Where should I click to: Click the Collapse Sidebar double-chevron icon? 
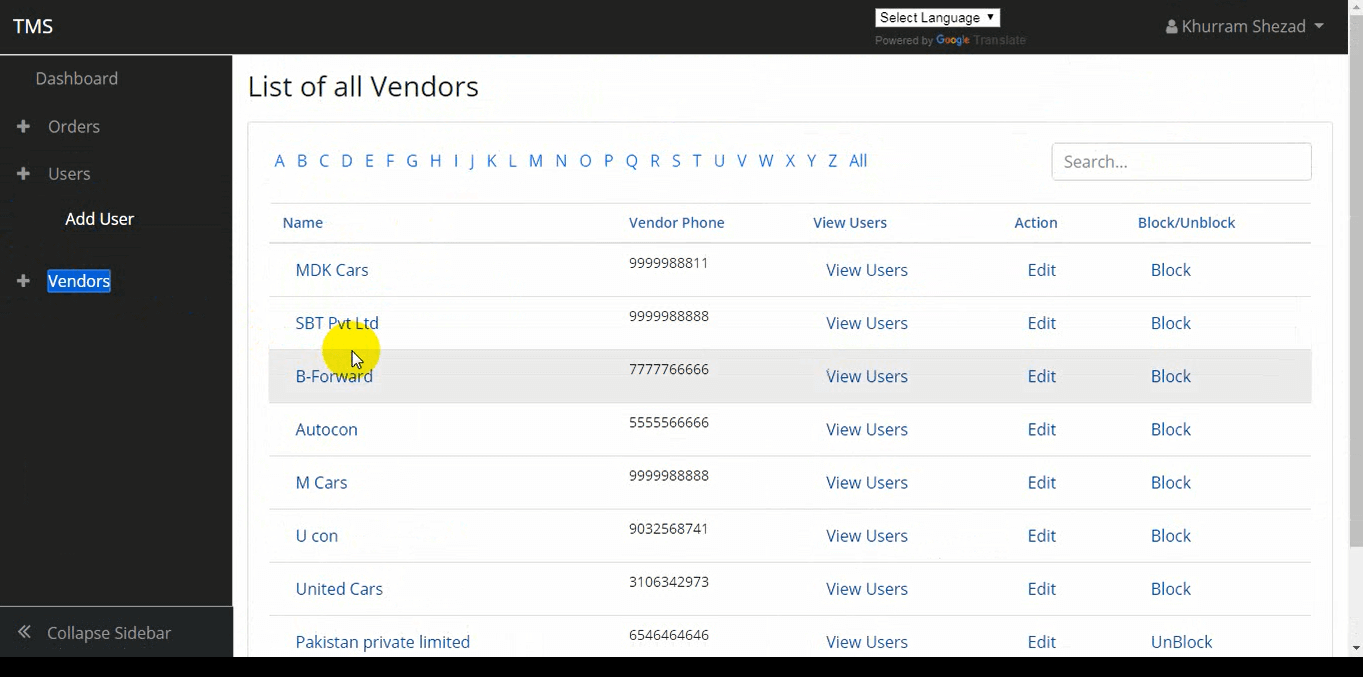pos(24,632)
